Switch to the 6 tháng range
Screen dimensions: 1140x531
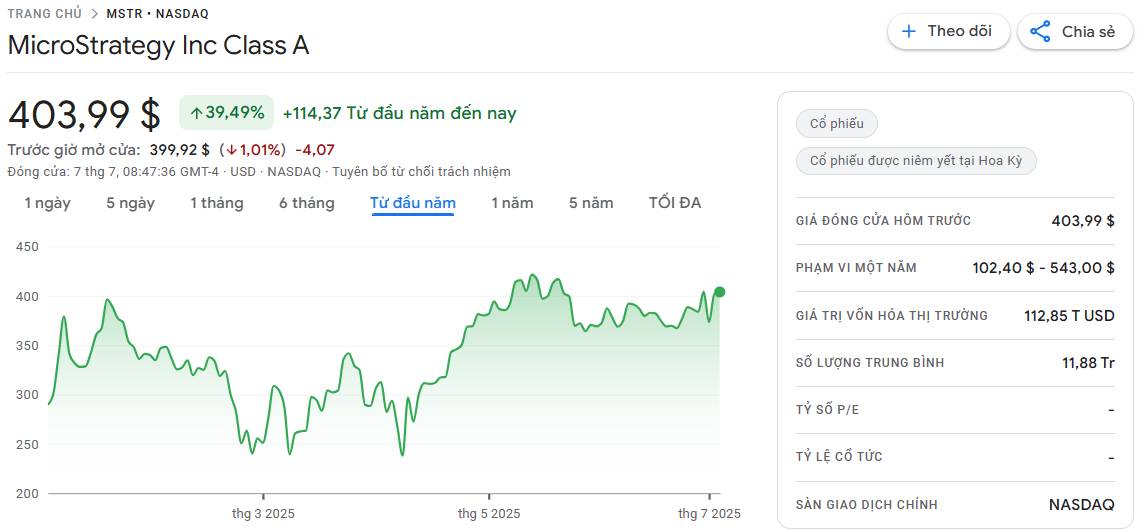[307, 203]
